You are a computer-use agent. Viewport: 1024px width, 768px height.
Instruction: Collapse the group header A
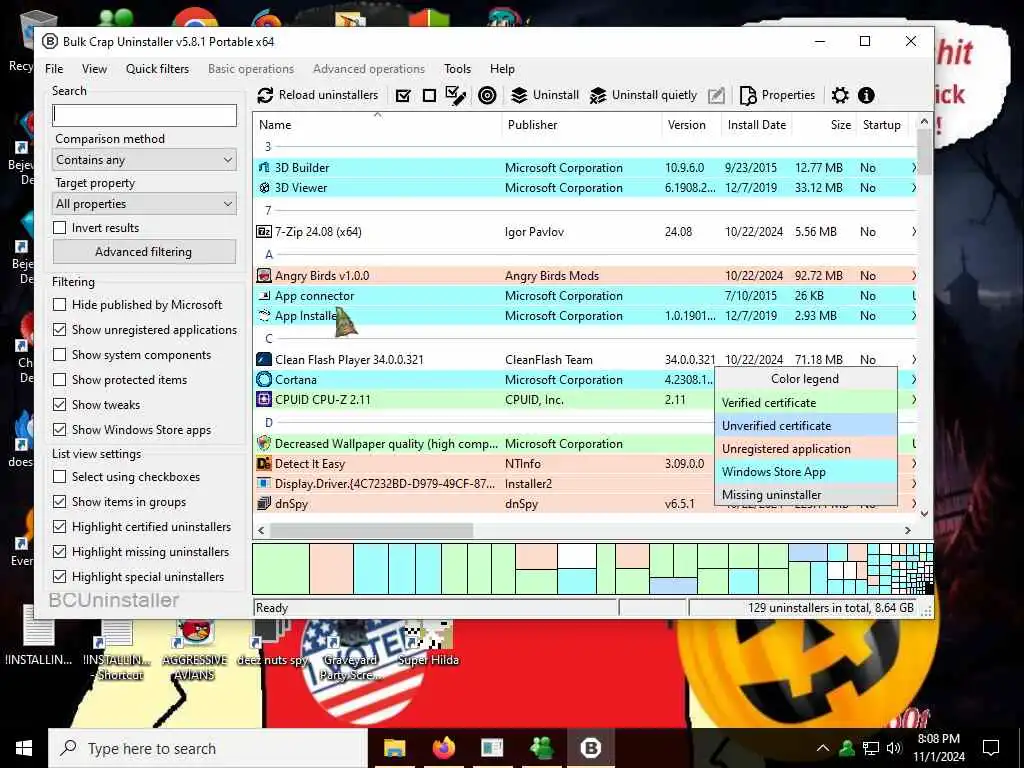[268, 255]
